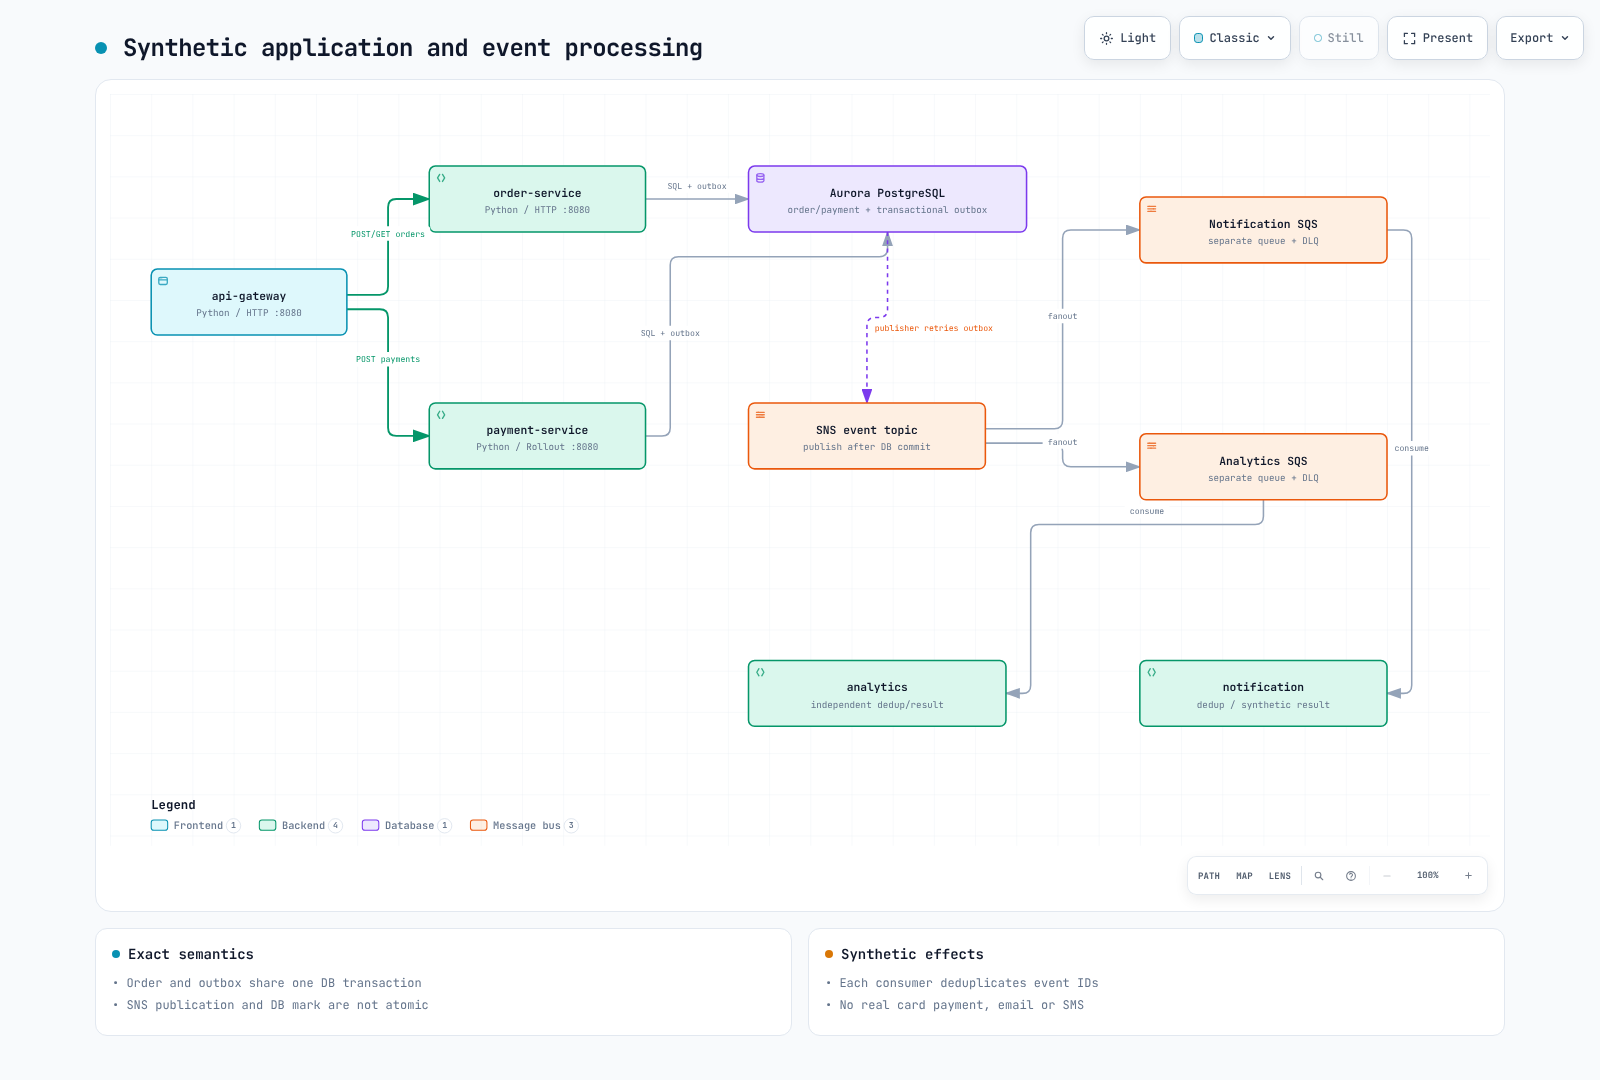Click the Analytics SQS queue icon

point(1152,446)
